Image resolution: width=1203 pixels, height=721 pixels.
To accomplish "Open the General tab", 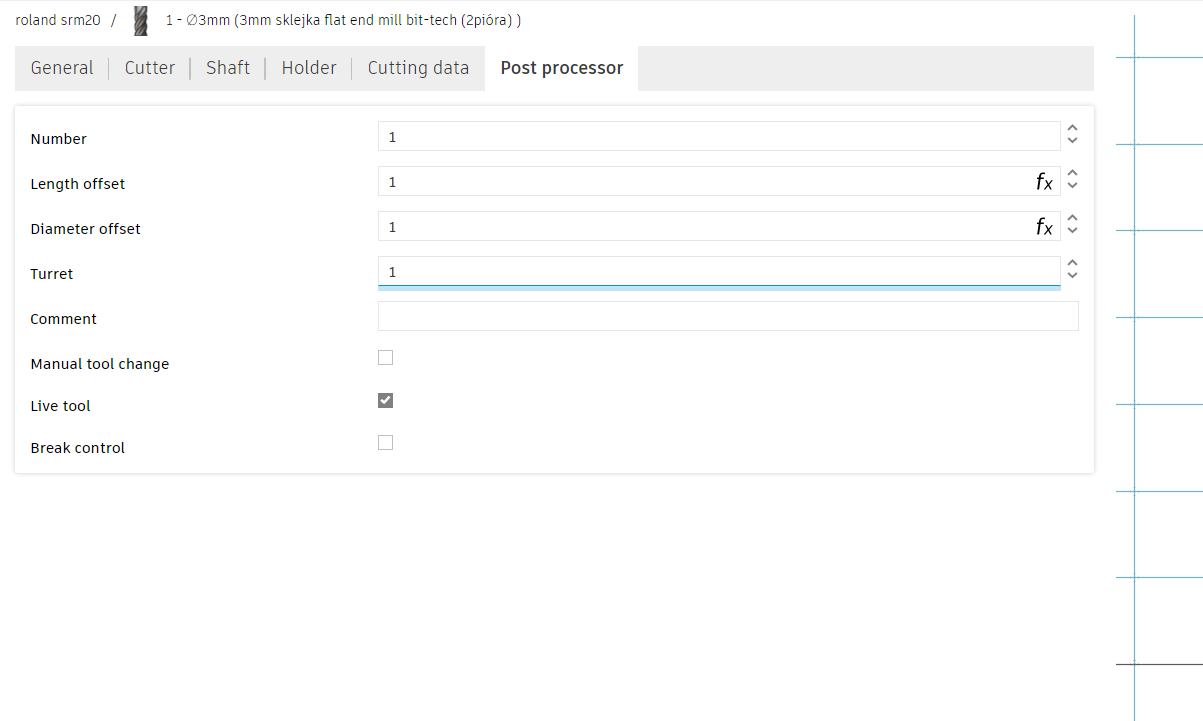I will click(62, 68).
